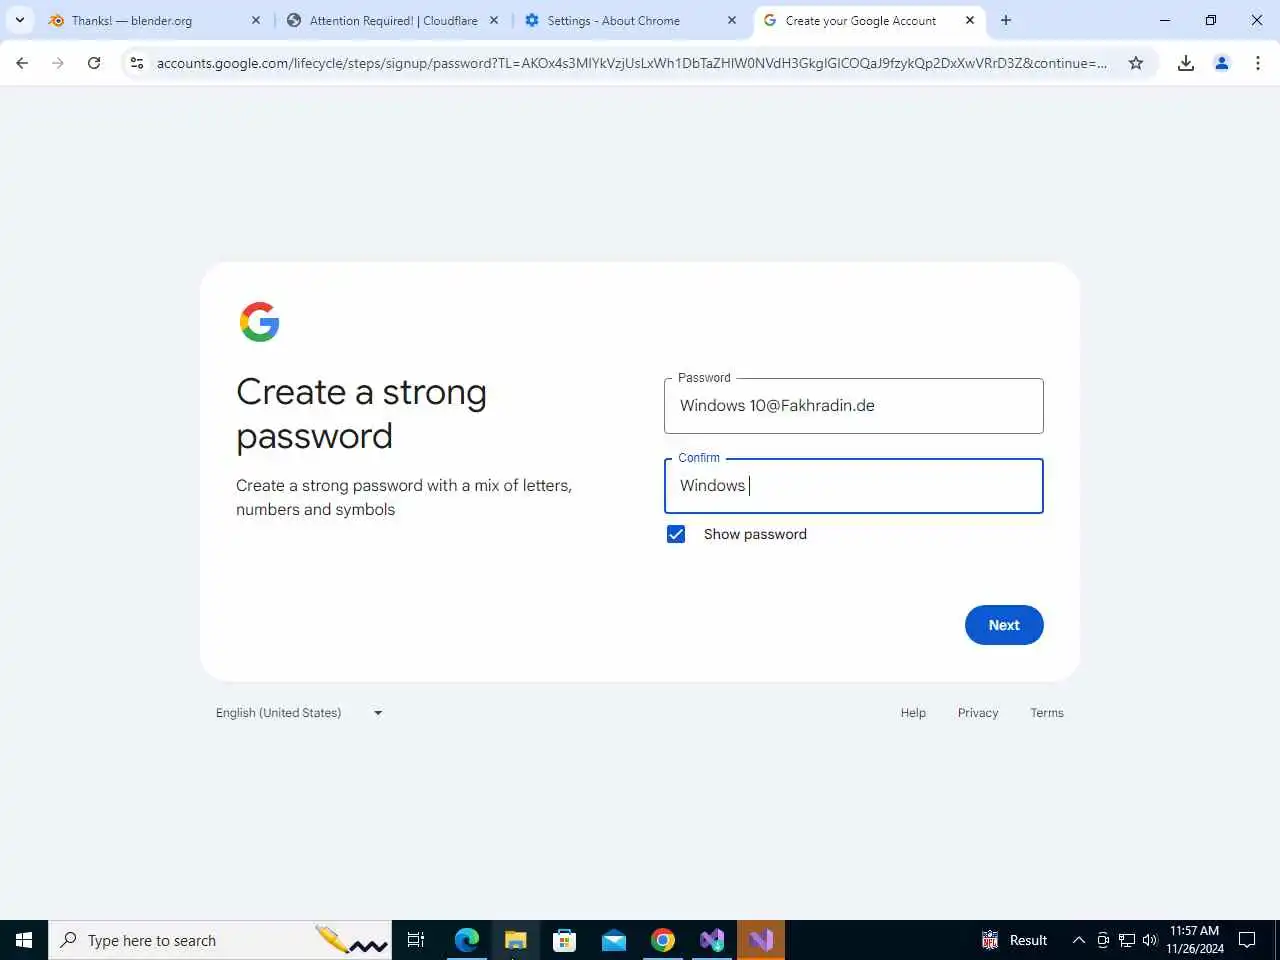Bookmark this page with the star icon
This screenshot has height=960, width=1280.
[x=1136, y=63]
